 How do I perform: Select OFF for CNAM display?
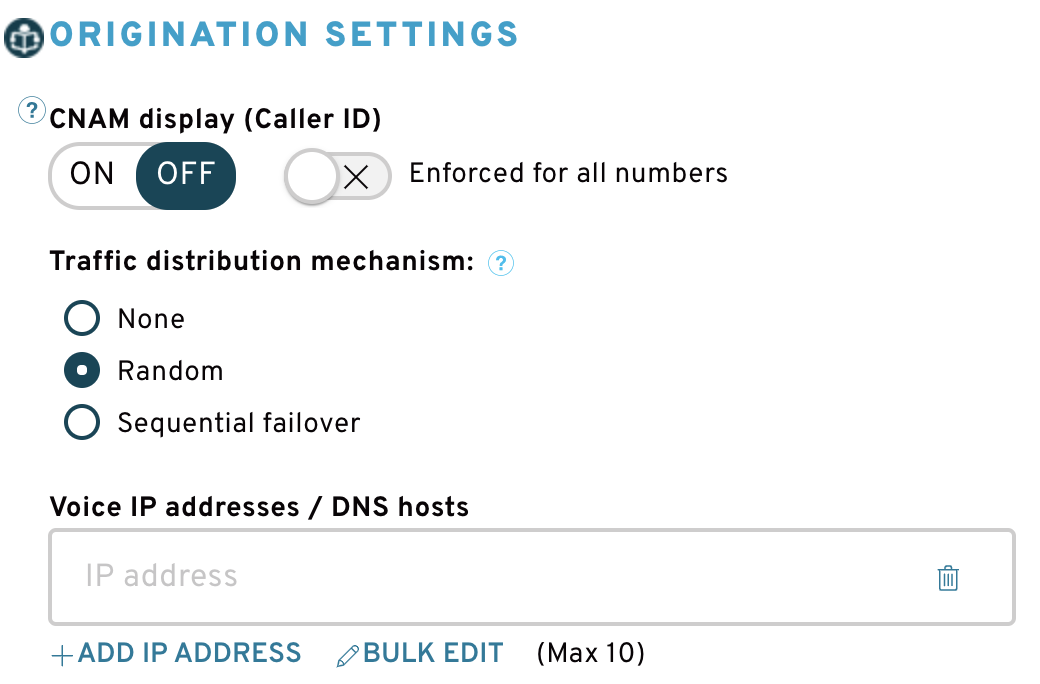coord(186,174)
